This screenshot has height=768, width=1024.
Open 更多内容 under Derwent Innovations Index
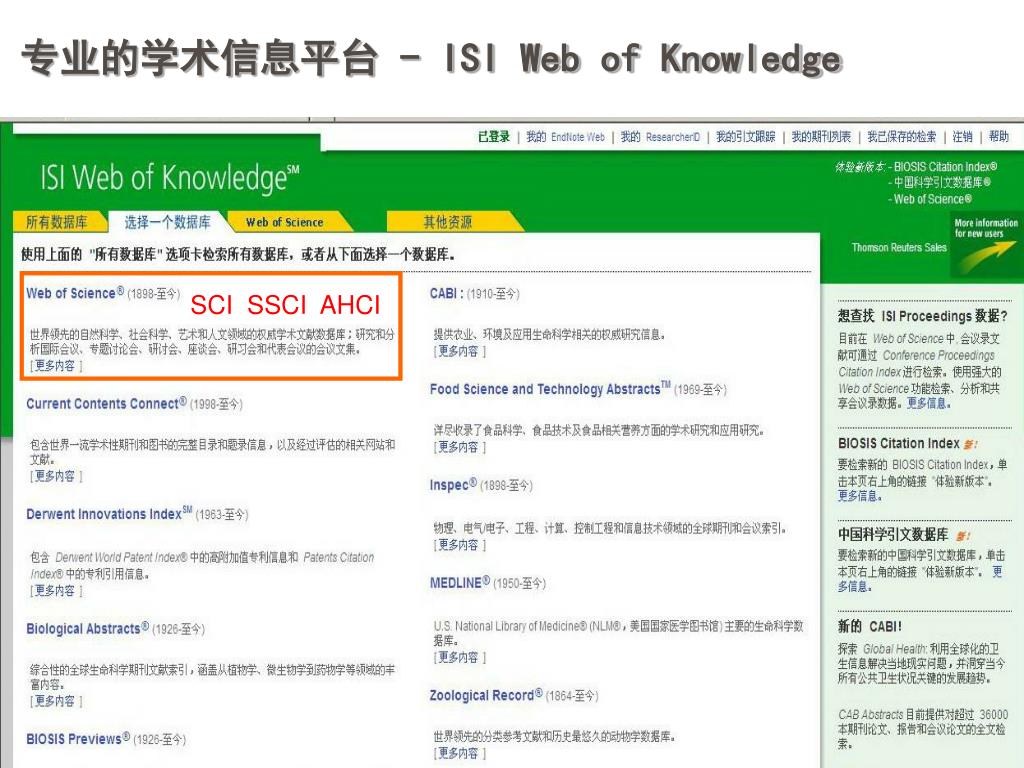[55, 590]
